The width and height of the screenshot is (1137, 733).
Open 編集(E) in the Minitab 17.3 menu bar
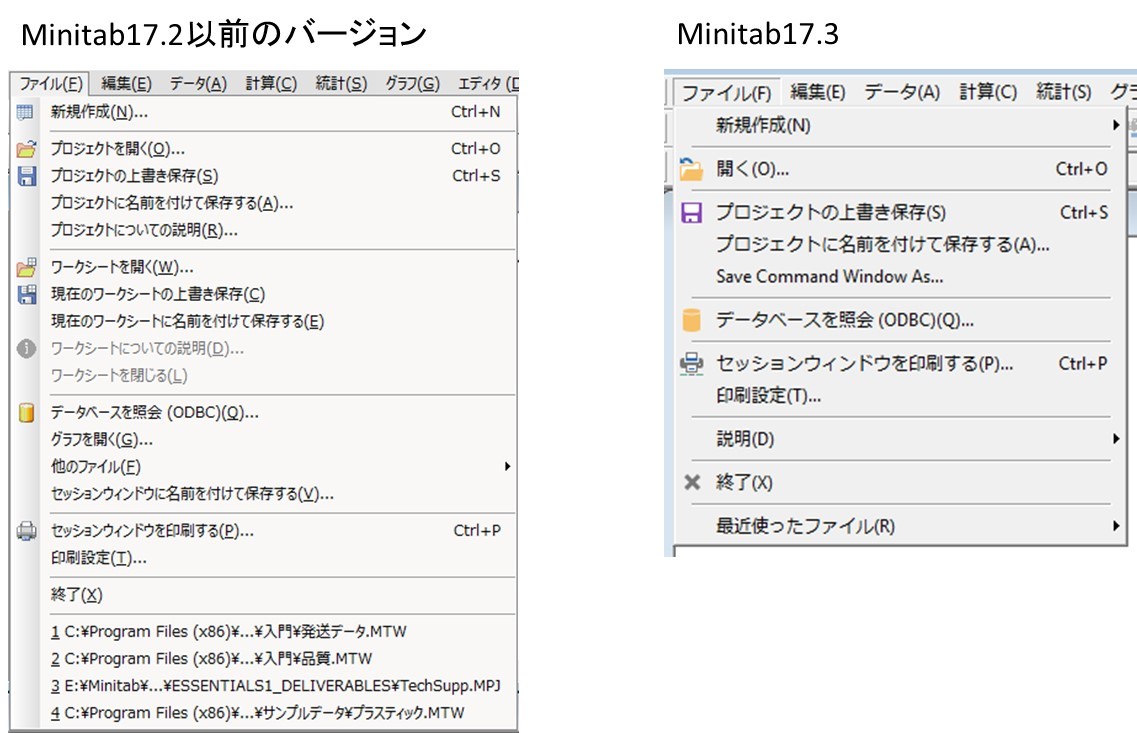tap(818, 92)
